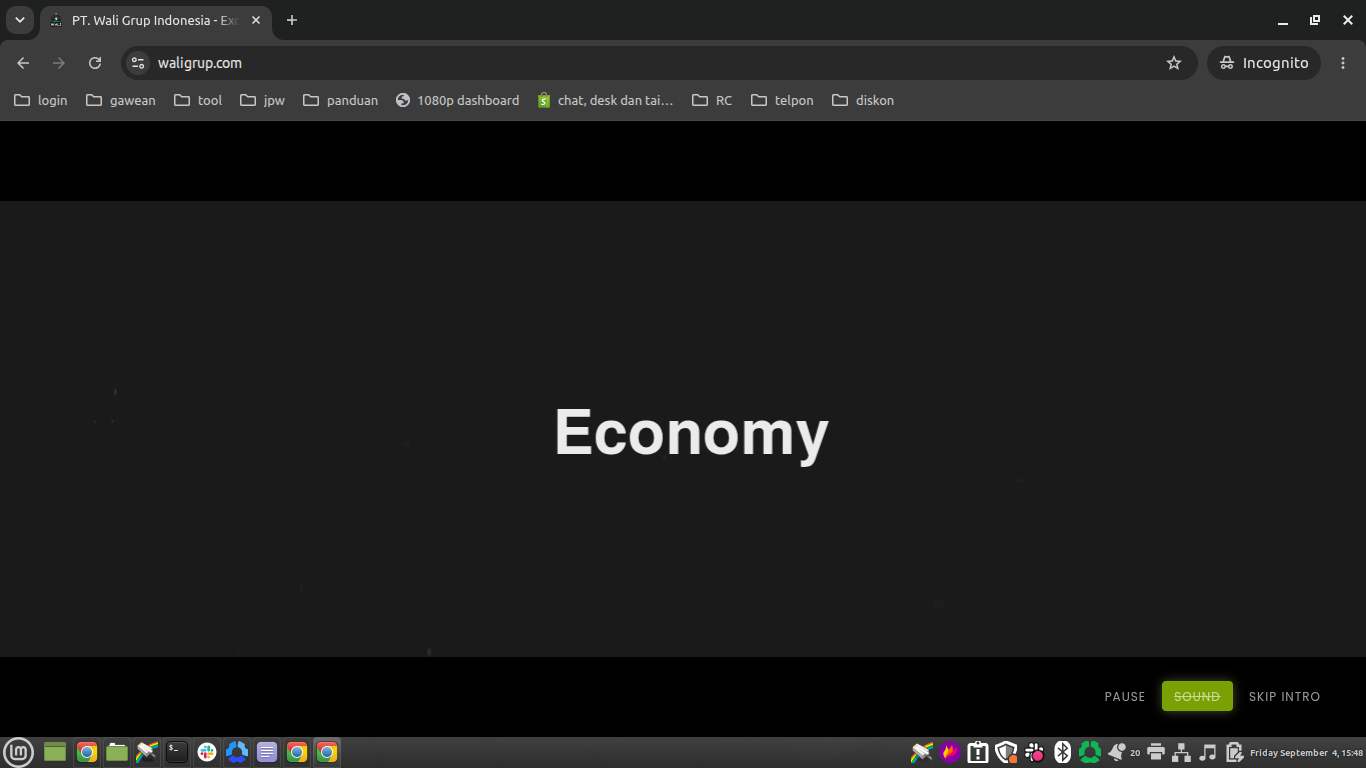Screen dimensions: 1366x768
Task: Skip the intro
Action: (x=1284, y=697)
